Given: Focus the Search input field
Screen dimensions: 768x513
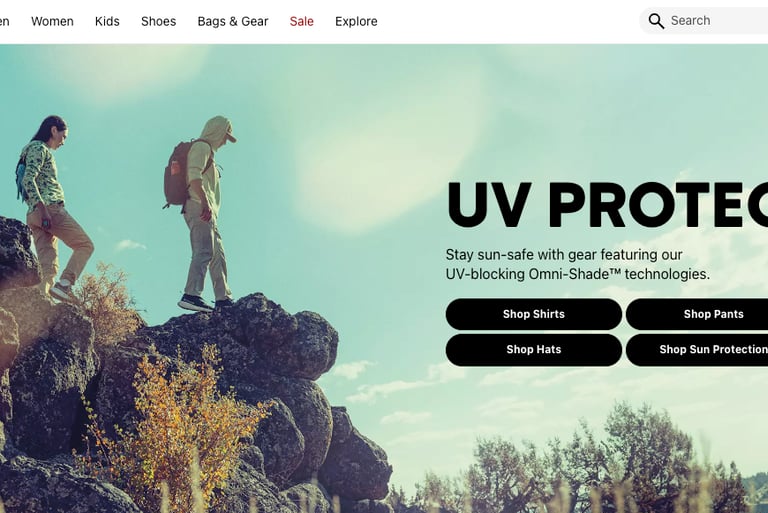Looking at the screenshot, I should click(x=704, y=21).
